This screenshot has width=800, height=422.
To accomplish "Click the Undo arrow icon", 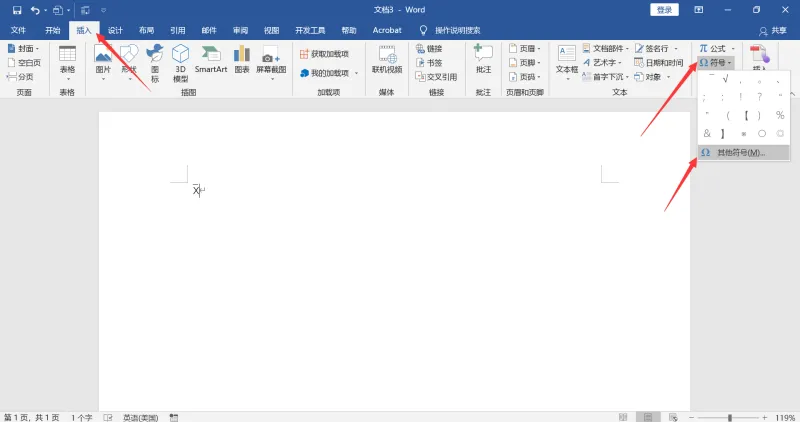I will 35,10.
